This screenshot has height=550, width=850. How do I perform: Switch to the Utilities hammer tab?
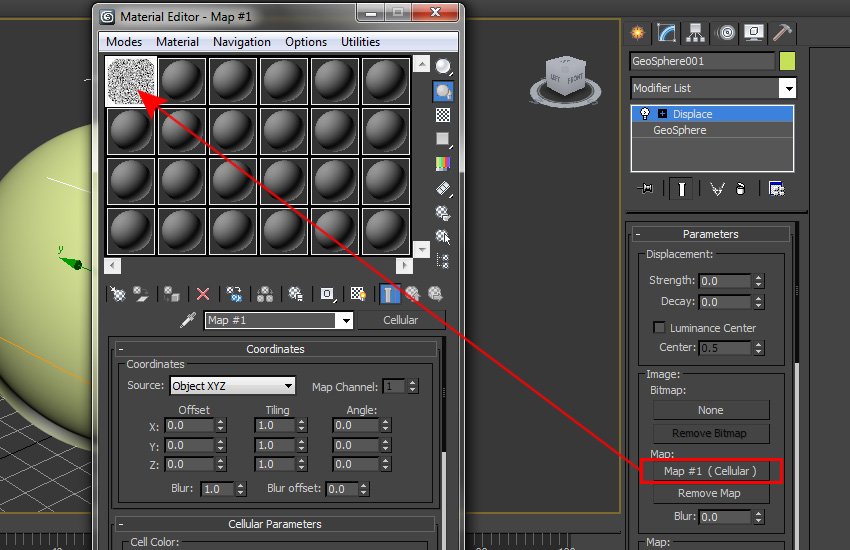click(x=786, y=32)
